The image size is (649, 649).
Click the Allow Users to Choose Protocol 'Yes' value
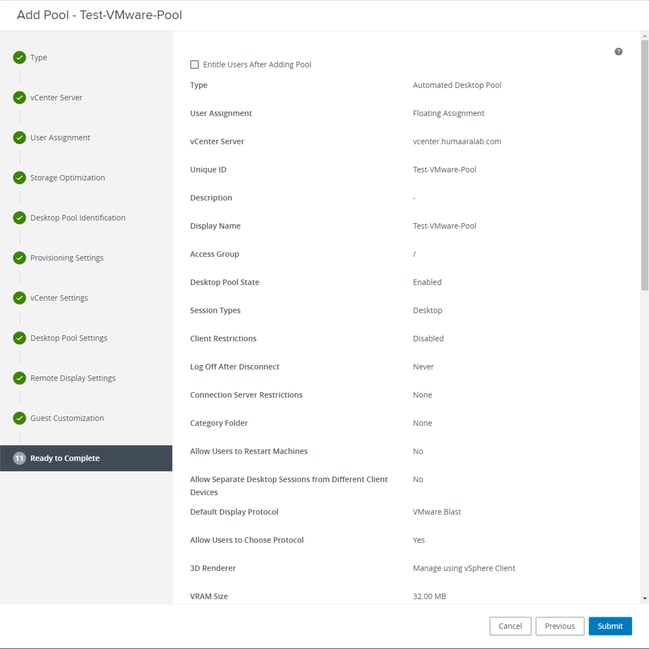pos(418,540)
